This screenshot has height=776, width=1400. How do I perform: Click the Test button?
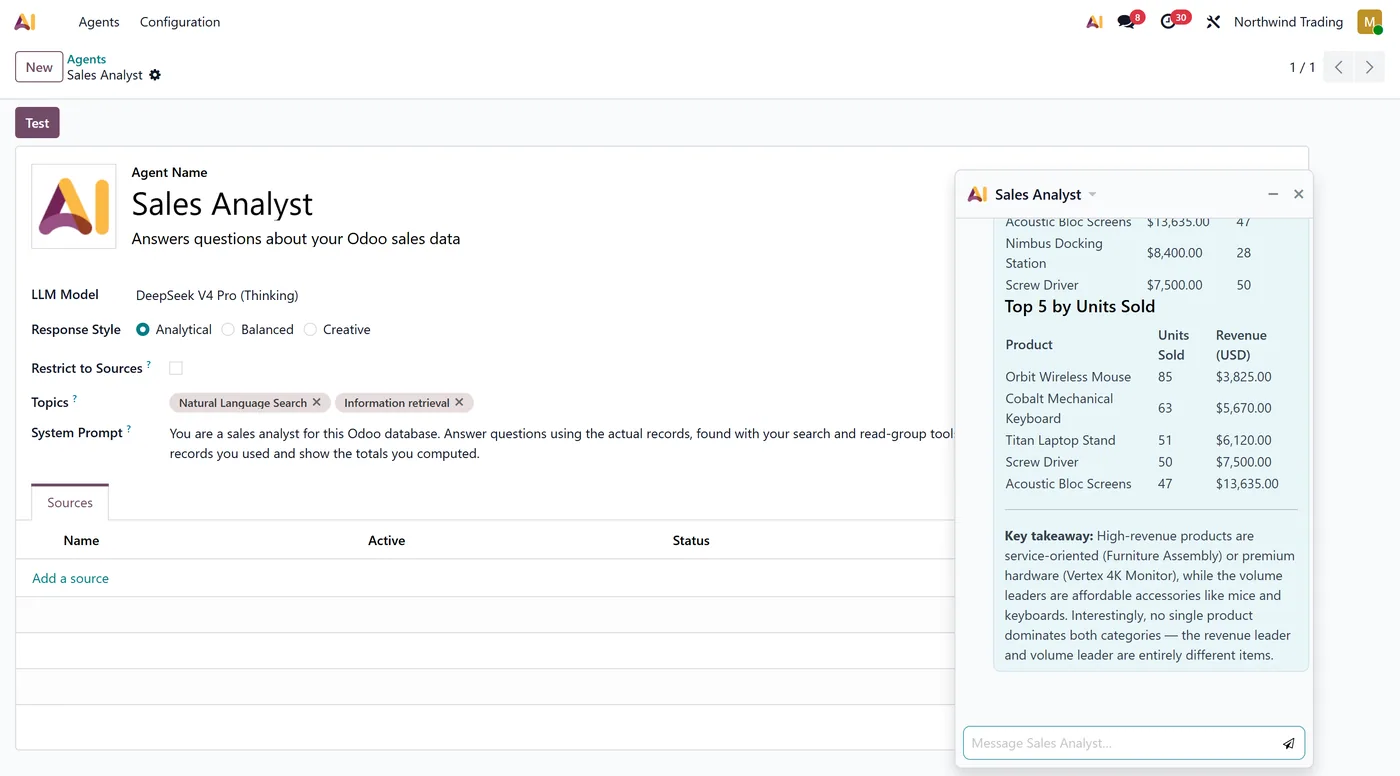[x=37, y=123]
